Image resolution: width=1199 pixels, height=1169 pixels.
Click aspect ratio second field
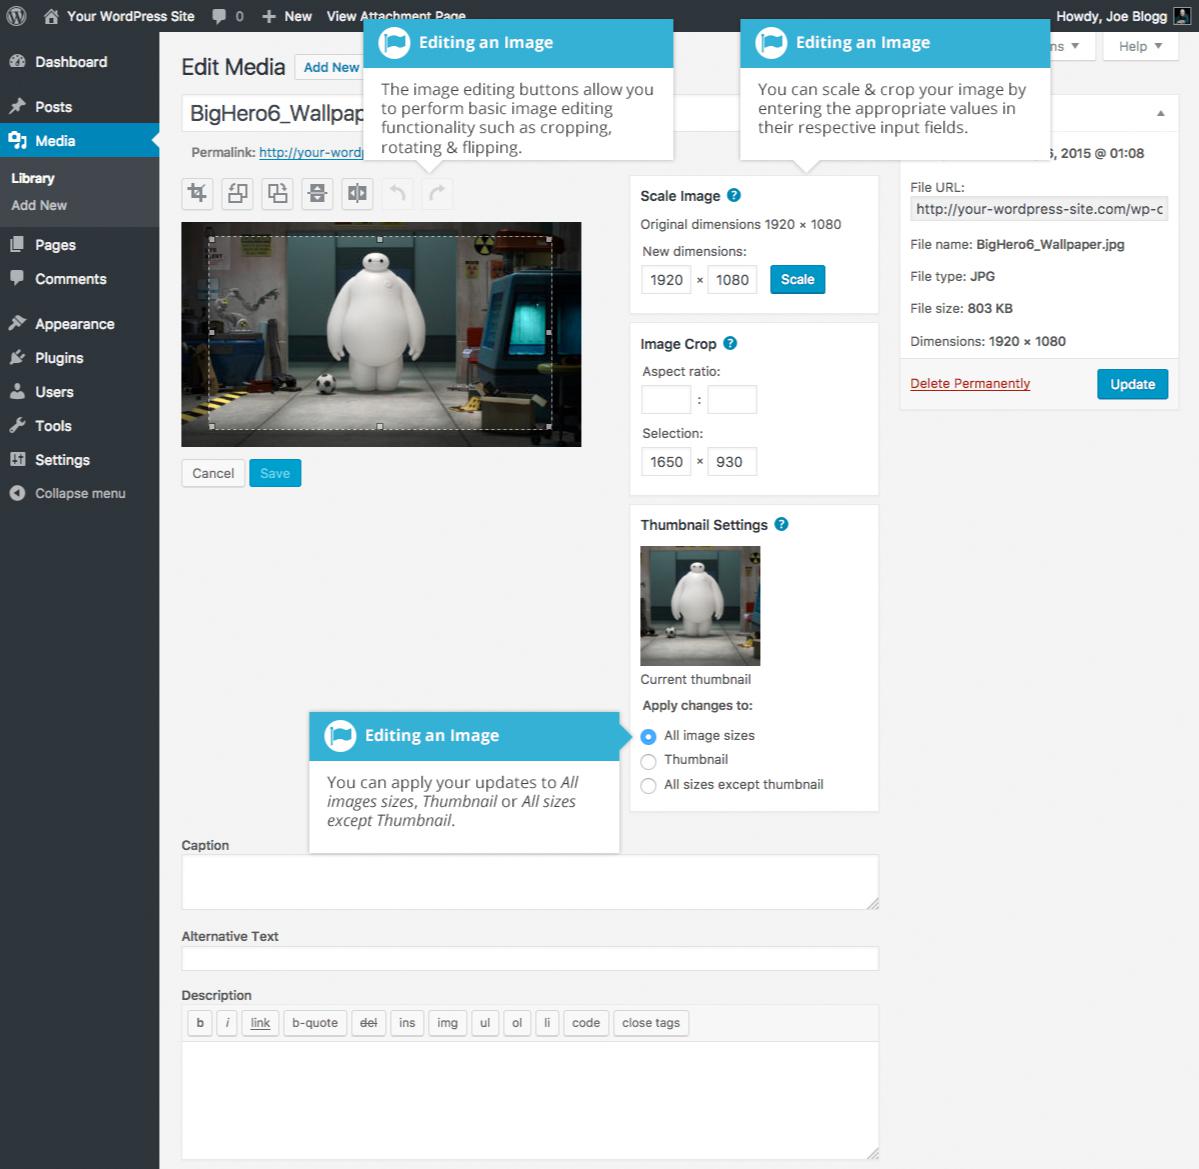732,400
